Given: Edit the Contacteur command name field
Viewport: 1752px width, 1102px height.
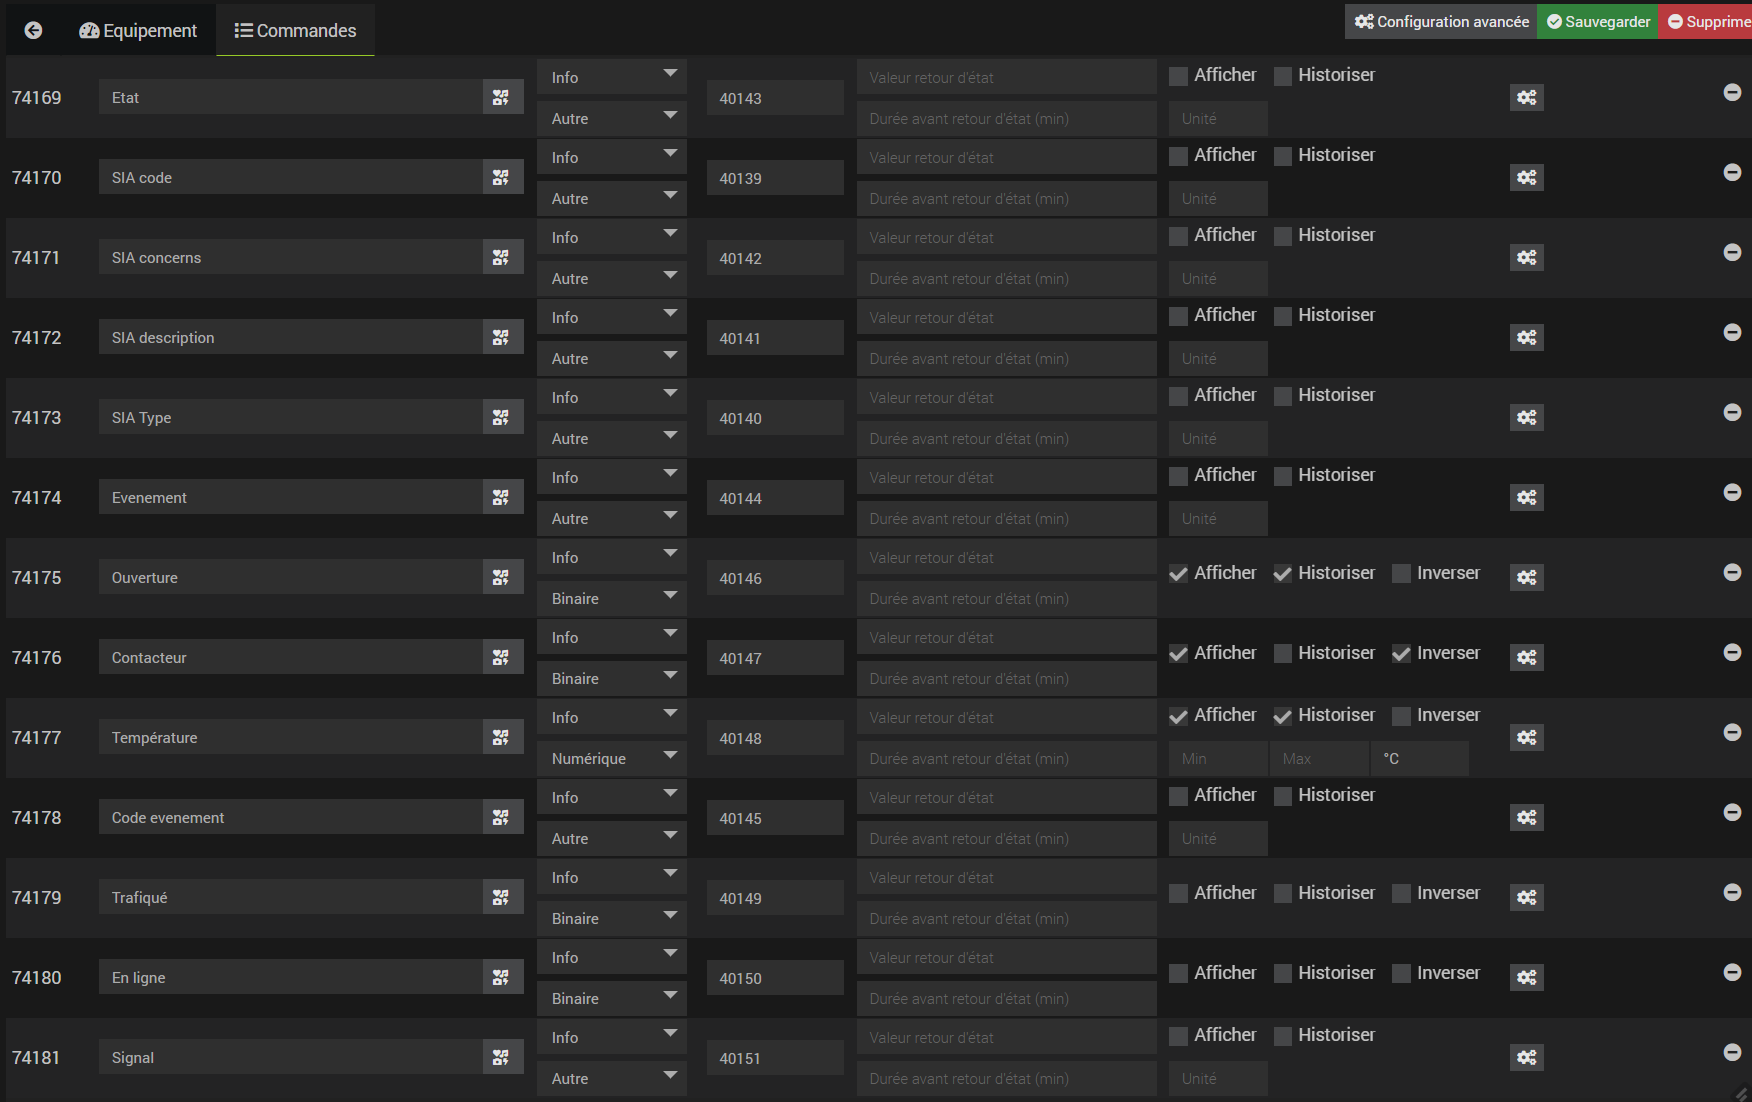Looking at the screenshot, I should pos(291,657).
